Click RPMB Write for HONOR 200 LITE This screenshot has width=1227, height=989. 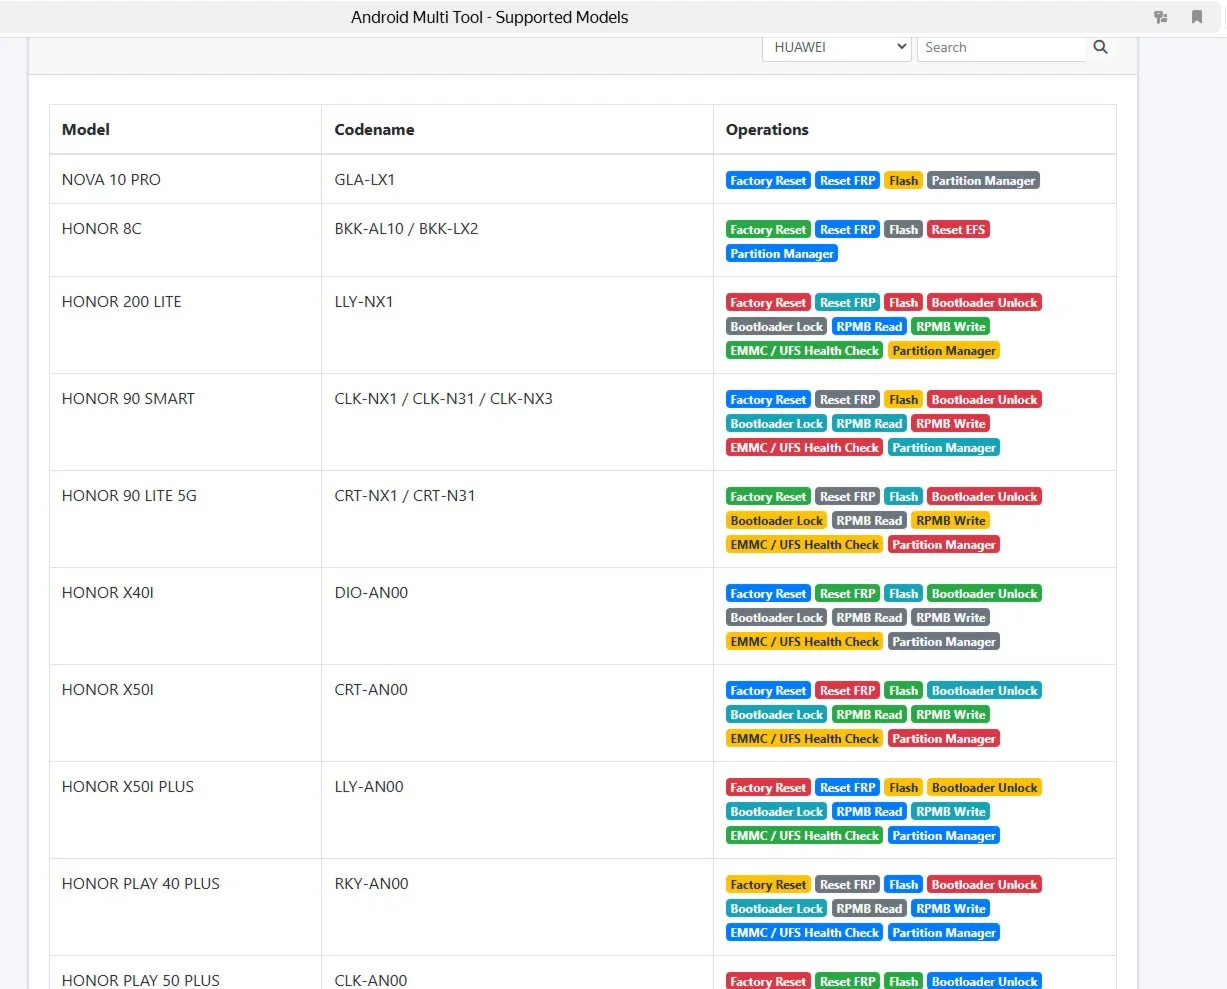(951, 327)
